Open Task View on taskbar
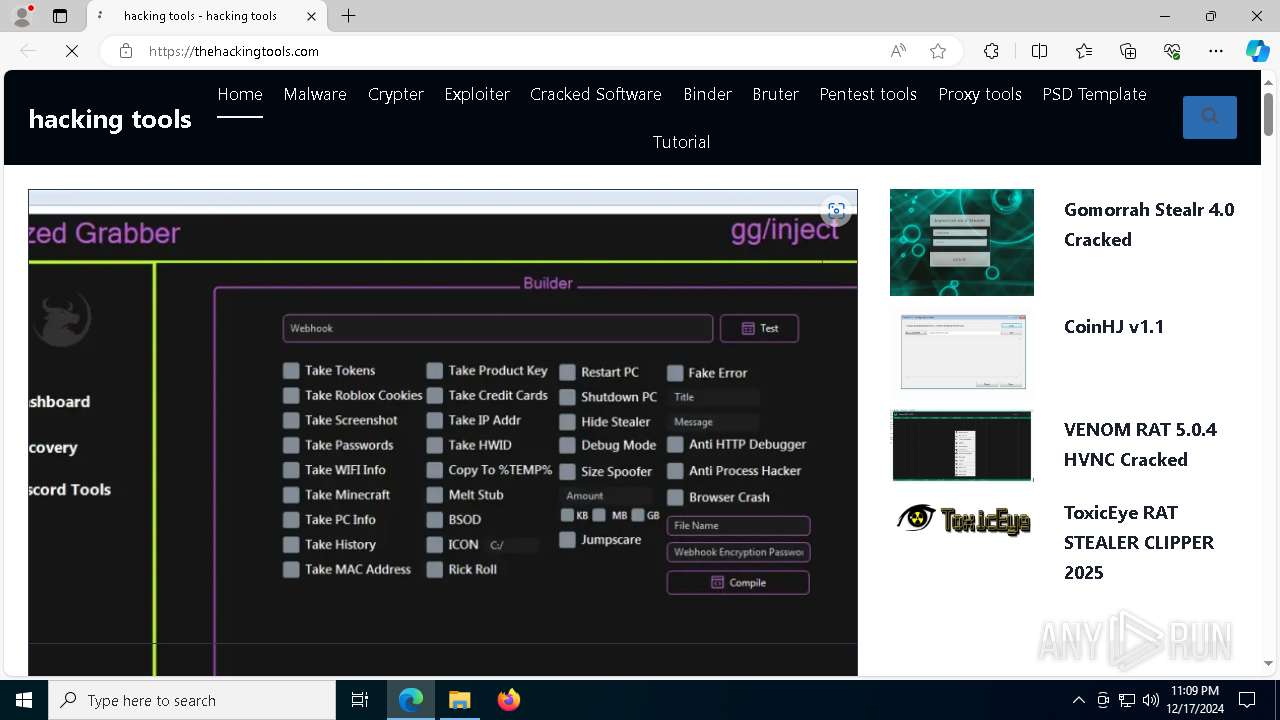This screenshot has width=1280, height=720. tap(360, 700)
